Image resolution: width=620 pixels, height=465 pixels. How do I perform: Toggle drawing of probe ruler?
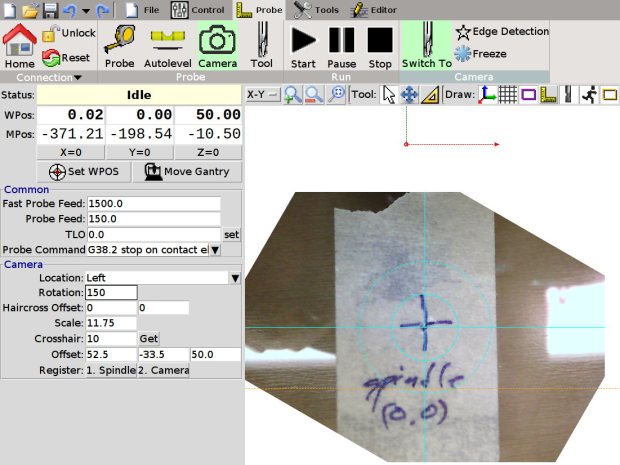[x=548, y=95]
